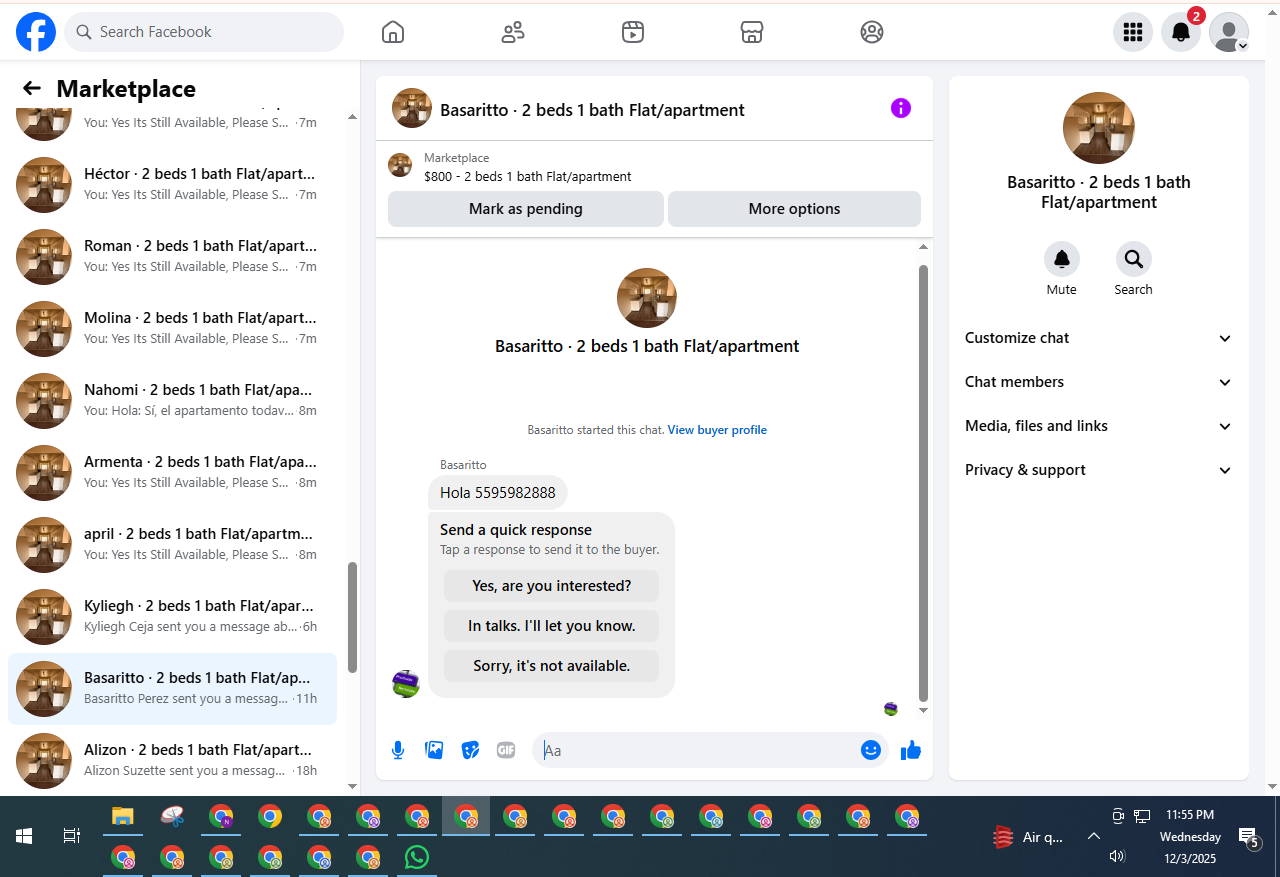1280x877 pixels.
Task: Open the Facebook logo home link
Action: (36, 32)
